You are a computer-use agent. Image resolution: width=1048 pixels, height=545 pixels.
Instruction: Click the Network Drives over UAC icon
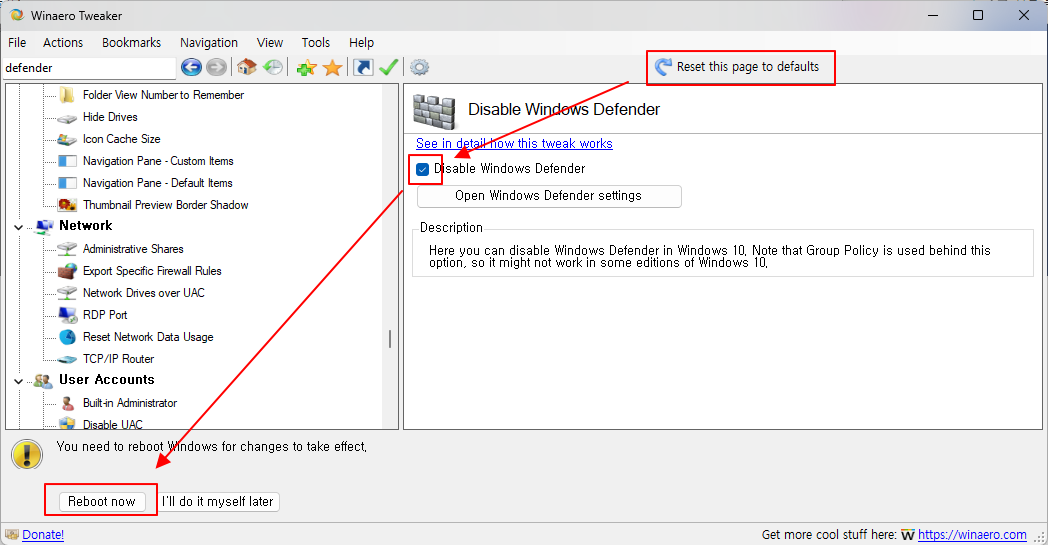pyautogui.click(x=67, y=294)
